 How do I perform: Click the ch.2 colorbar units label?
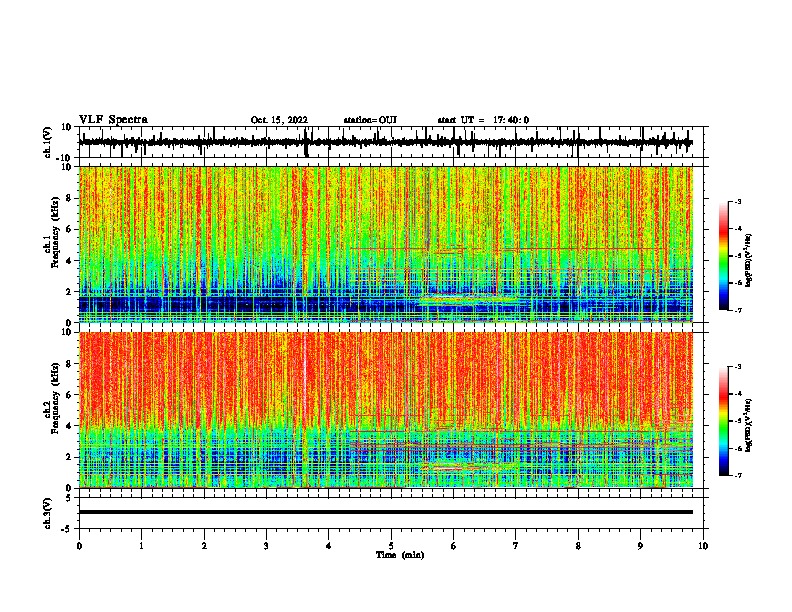(748, 425)
